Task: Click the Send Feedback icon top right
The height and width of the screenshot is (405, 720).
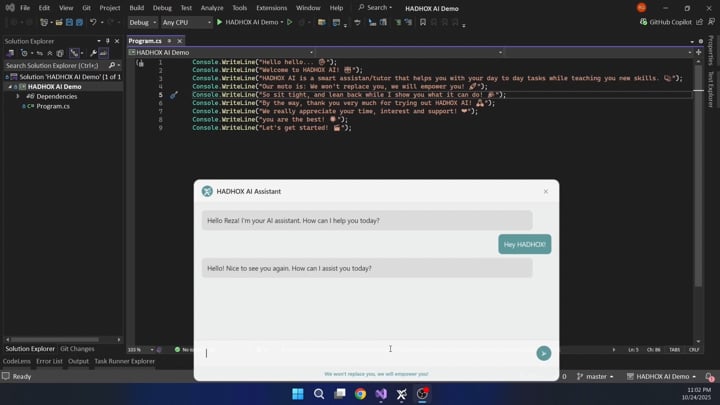Action: 711,22
